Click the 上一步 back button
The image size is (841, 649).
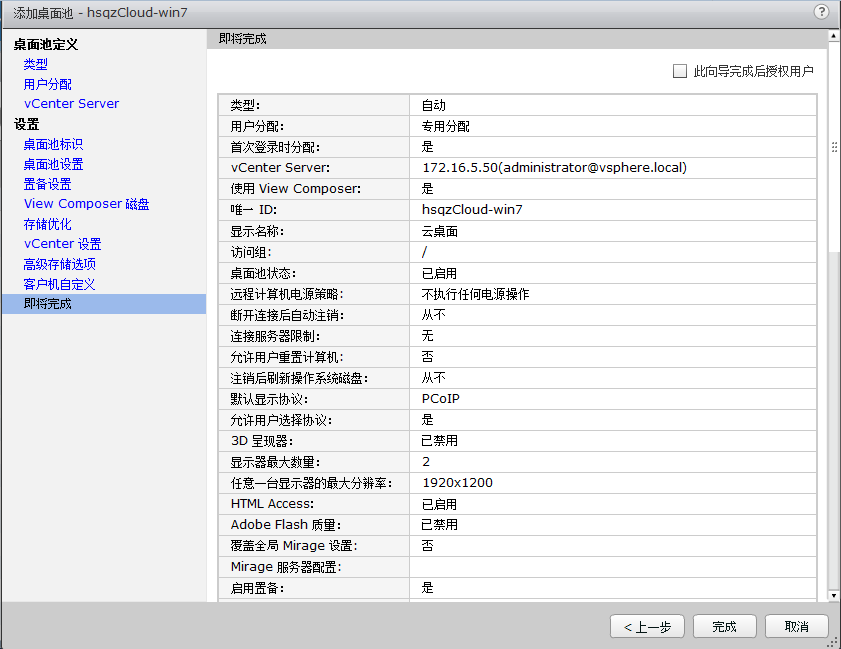coord(647,626)
